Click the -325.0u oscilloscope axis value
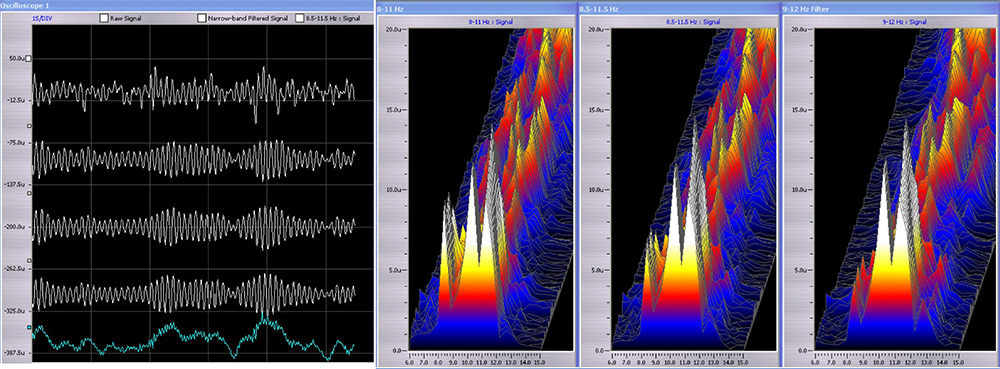Image resolution: width=1000 pixels, height=369 pixels. 15,311
